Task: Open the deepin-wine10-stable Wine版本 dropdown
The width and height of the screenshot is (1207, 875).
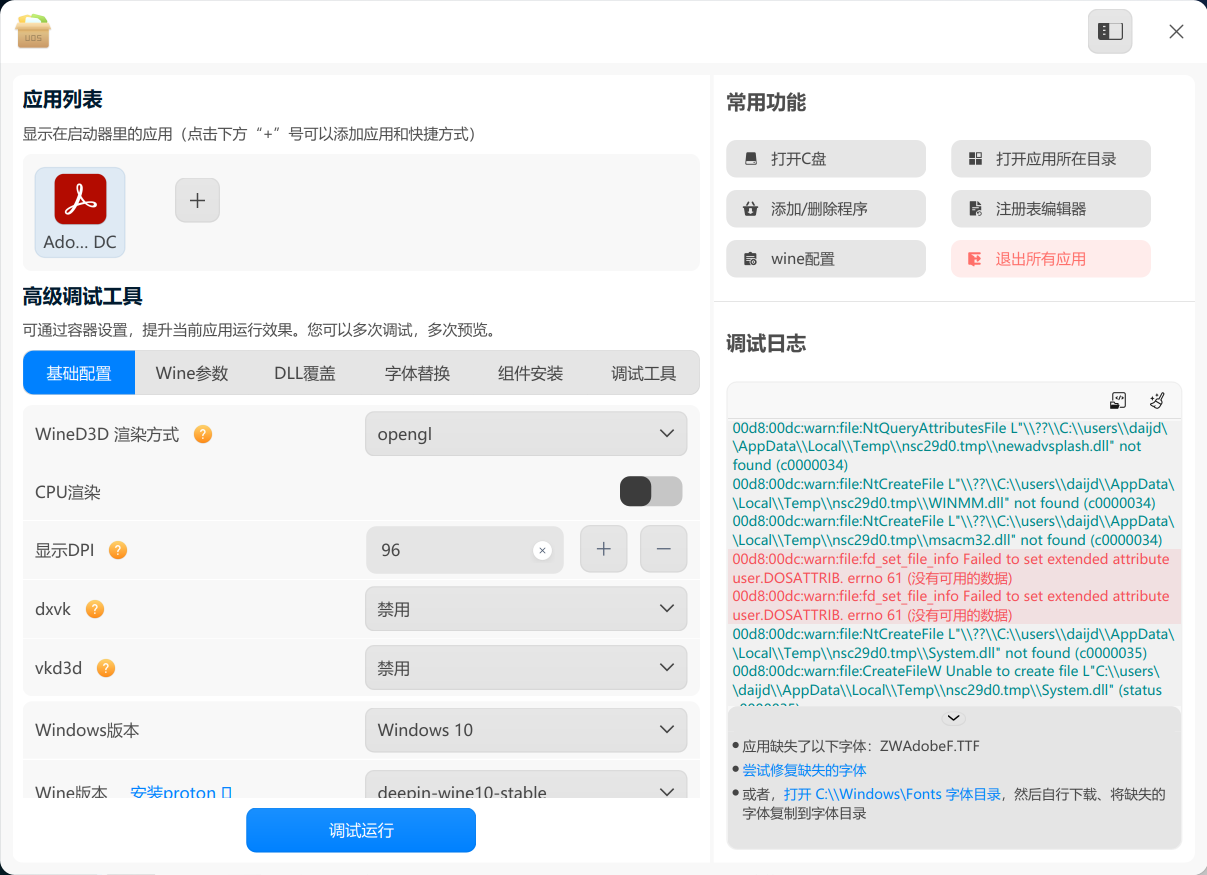Action: 526,785
